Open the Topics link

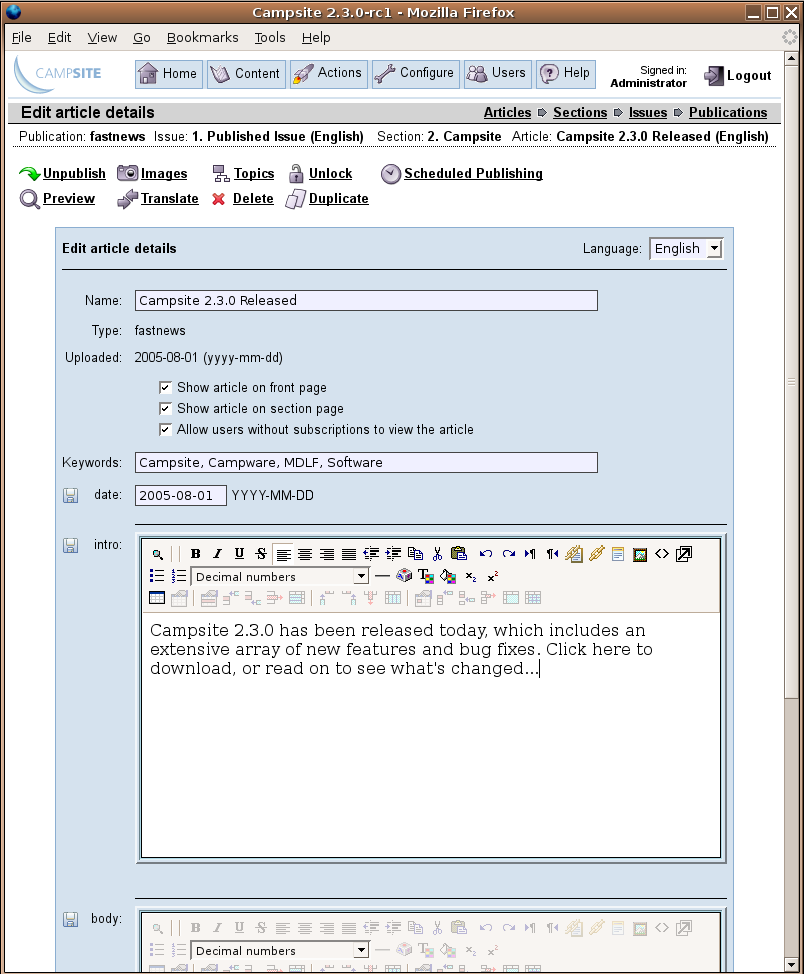click(x=254, y=173)
